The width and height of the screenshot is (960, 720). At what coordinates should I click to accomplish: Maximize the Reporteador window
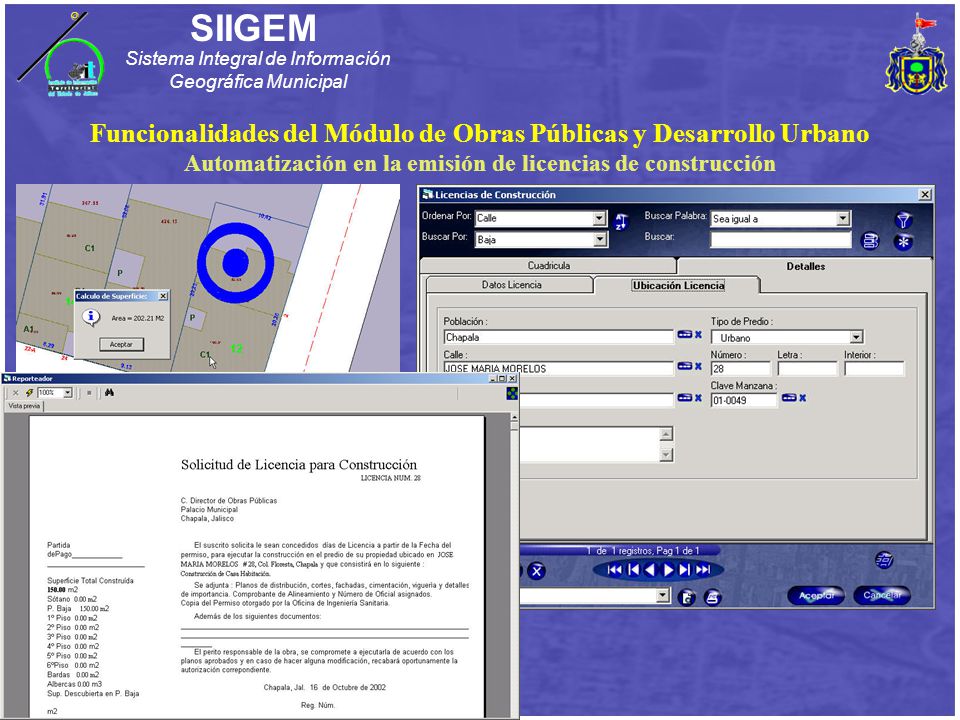[502, 378]
